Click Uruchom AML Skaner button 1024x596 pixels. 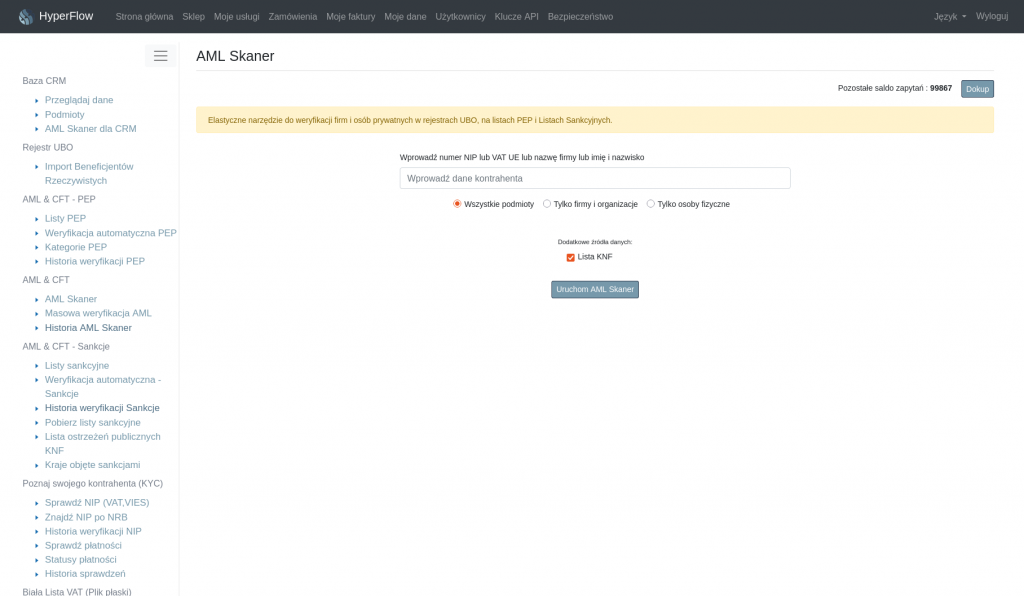(595, 289)
